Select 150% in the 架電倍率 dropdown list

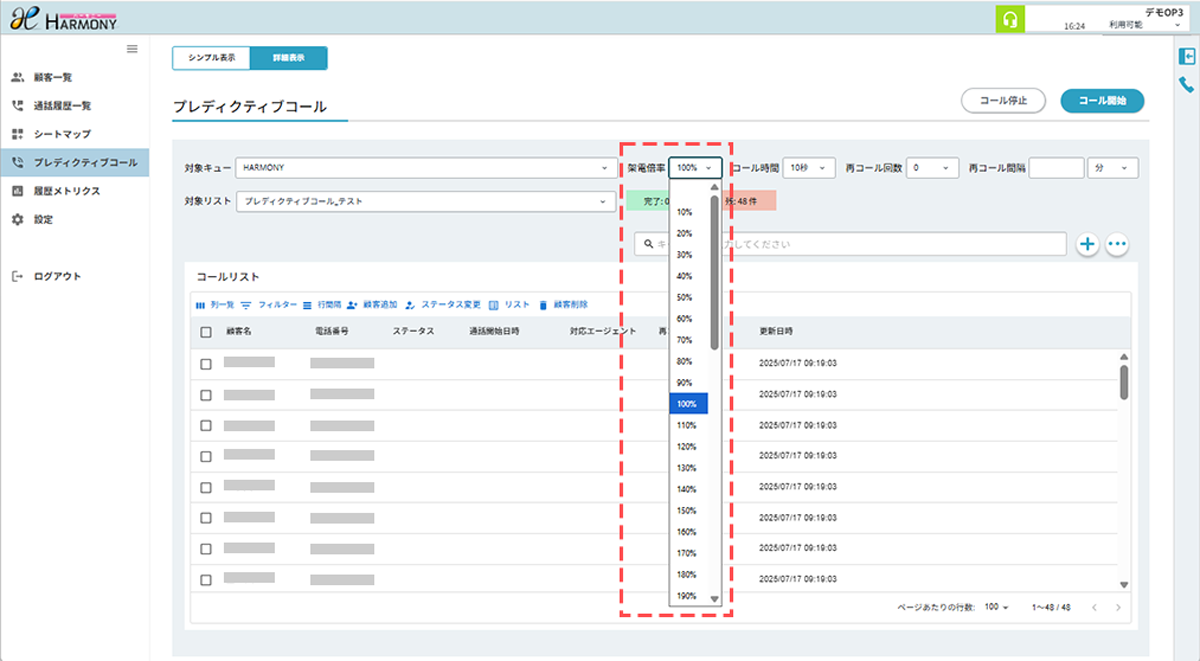[686, 511]
